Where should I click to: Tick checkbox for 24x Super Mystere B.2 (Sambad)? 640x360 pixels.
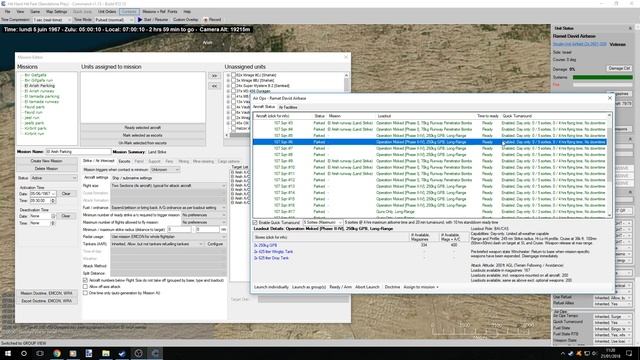coord(233,86)
